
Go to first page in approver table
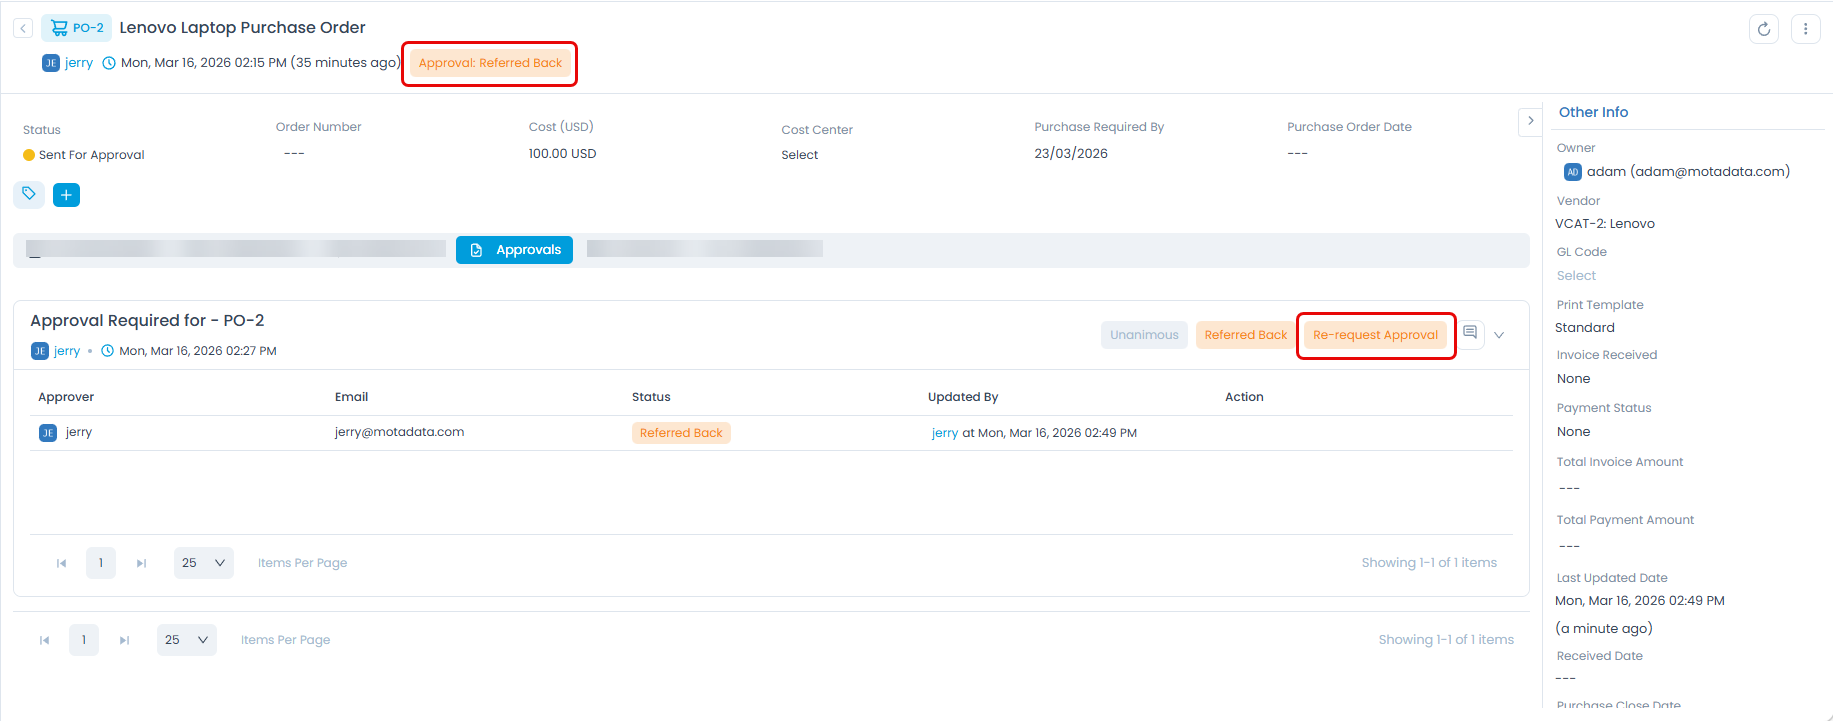(x=61, y=563)
